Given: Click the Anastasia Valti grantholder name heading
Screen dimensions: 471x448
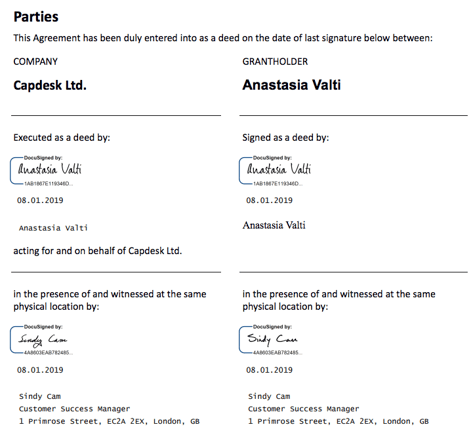Looking at the screenshot, I should [291, 85].
